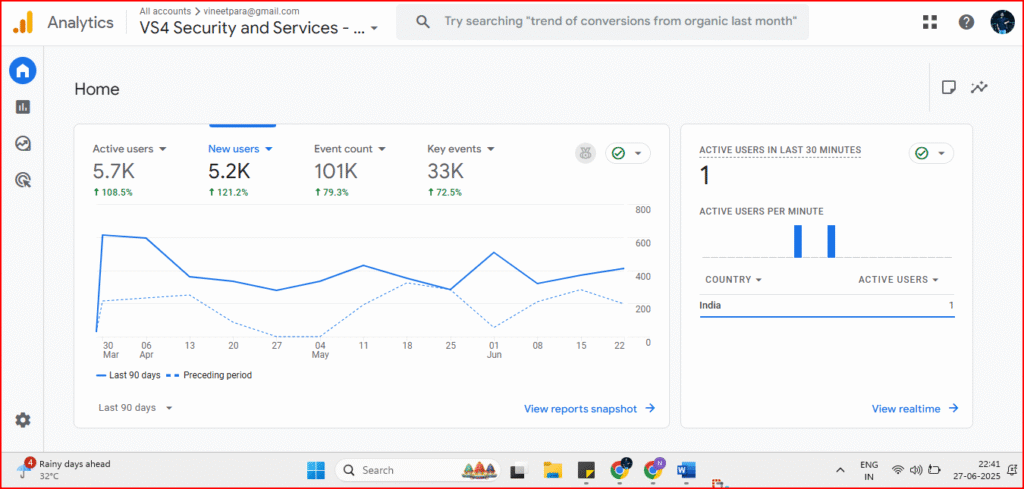1024x489 pixels.
Task: Click the second blue bar in per-minute chart
Action: pyautogui.click(x=831, y=242)
